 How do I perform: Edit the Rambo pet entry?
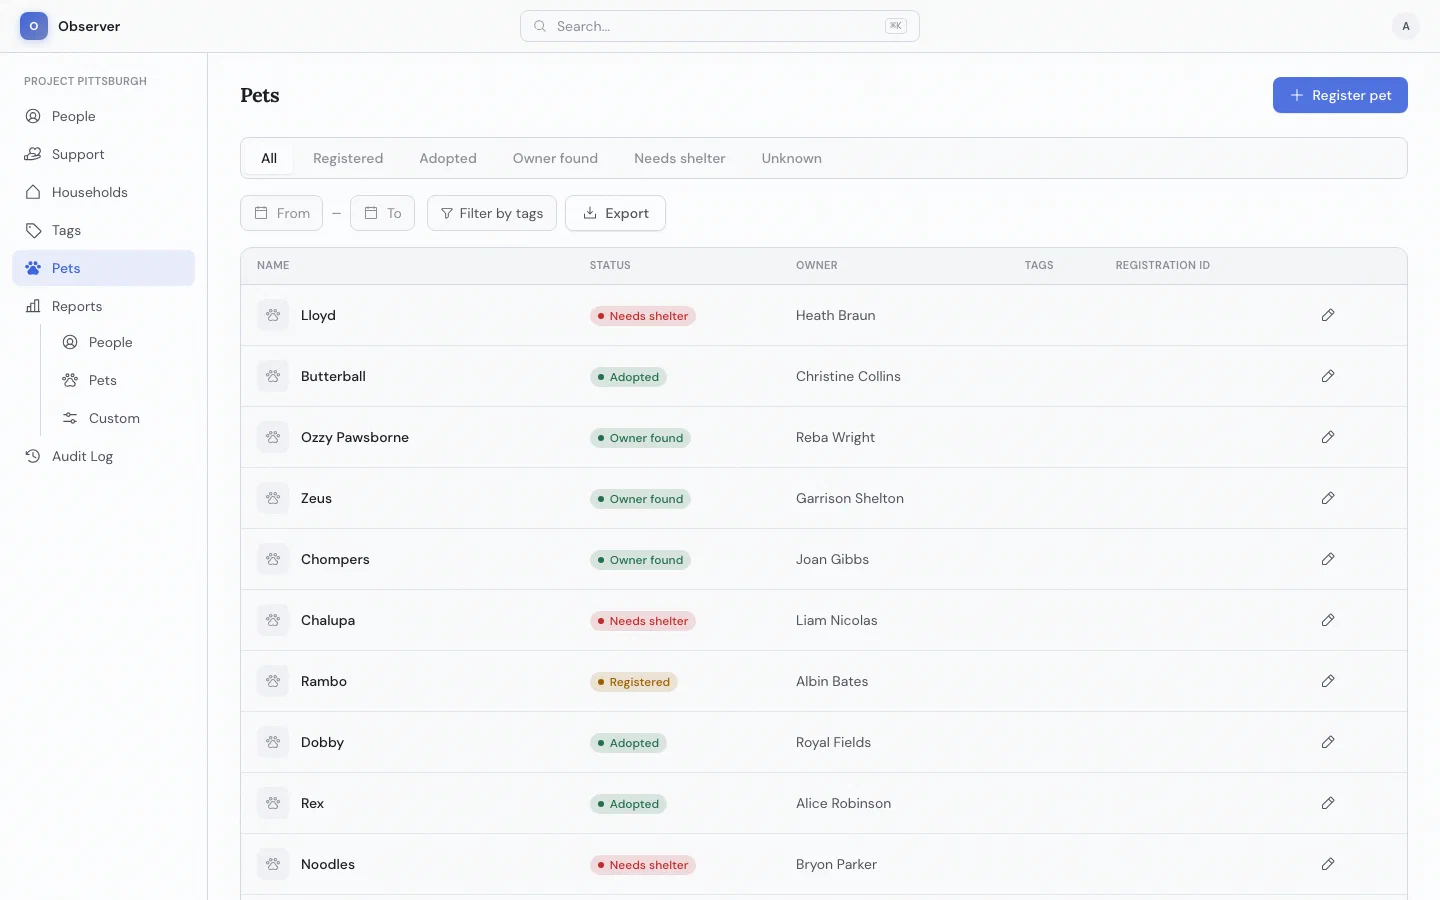click(x=1328, y=681)
